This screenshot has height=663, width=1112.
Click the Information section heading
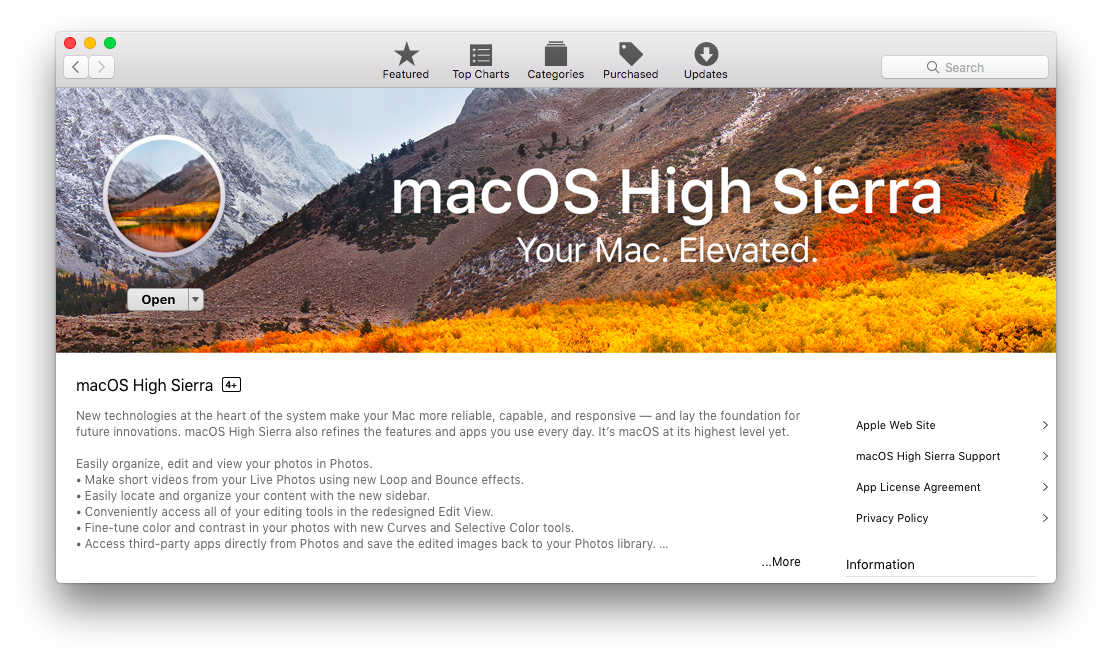coord(880,564)
